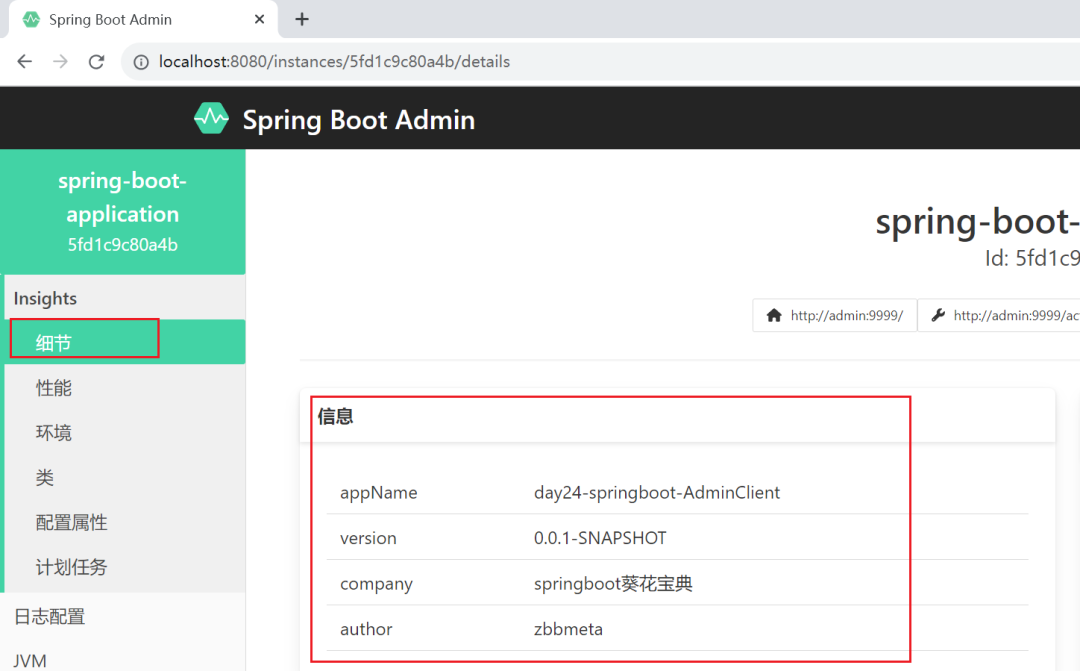The image size is (1080, 671).
Task: Click the browser forward arrow
Action: (61, 62)
